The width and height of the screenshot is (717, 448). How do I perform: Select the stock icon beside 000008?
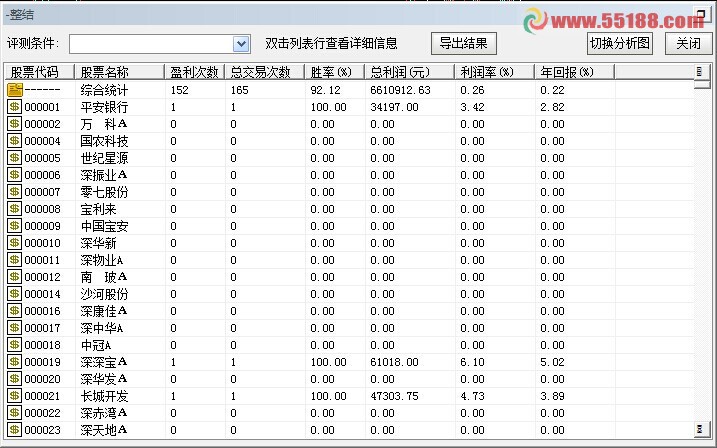(x=15, y=209)
